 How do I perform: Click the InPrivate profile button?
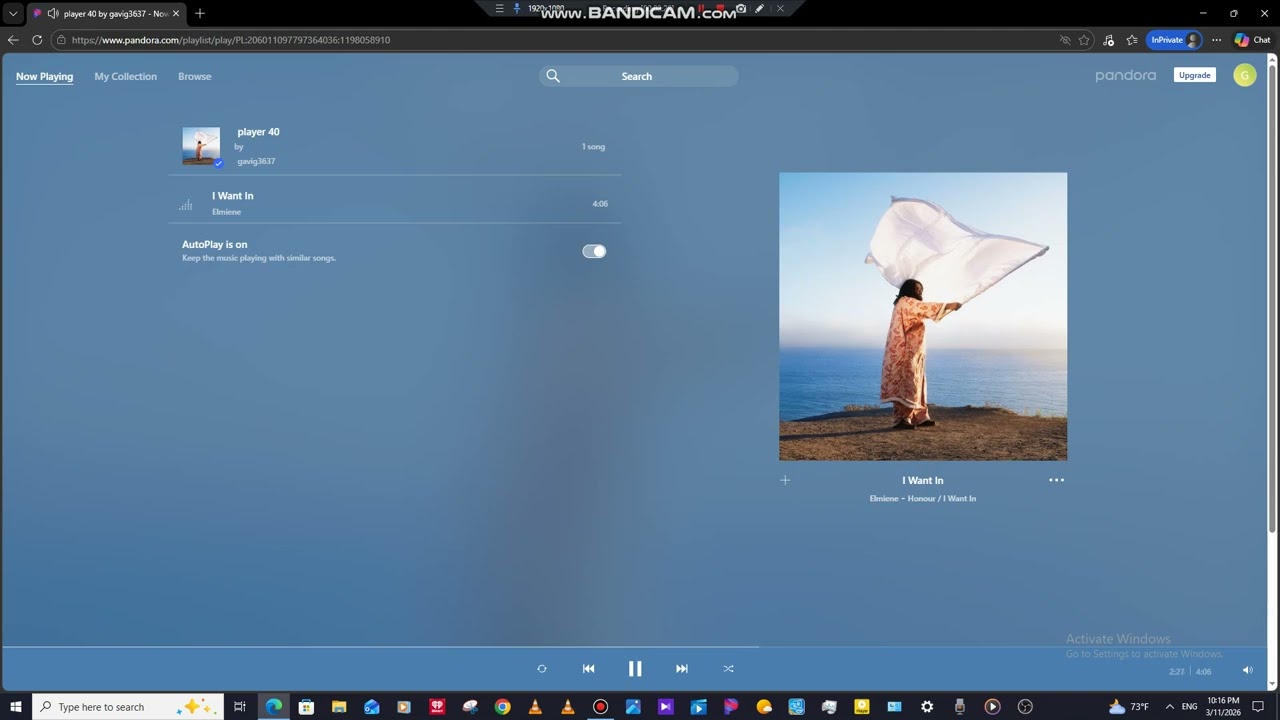coord(1174,40)
